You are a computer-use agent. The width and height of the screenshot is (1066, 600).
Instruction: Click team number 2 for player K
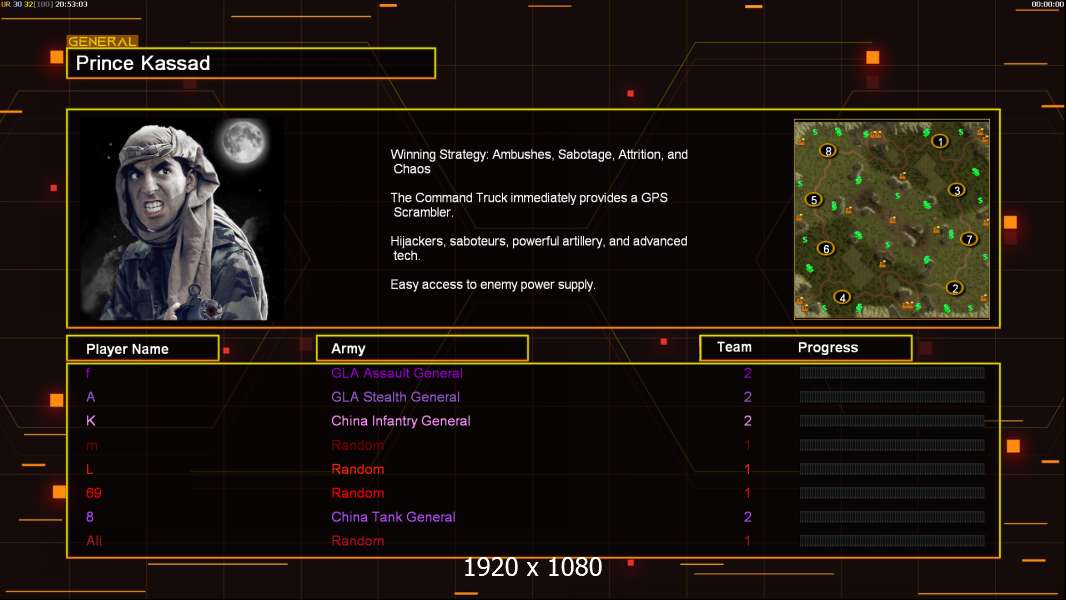[748, 421]
